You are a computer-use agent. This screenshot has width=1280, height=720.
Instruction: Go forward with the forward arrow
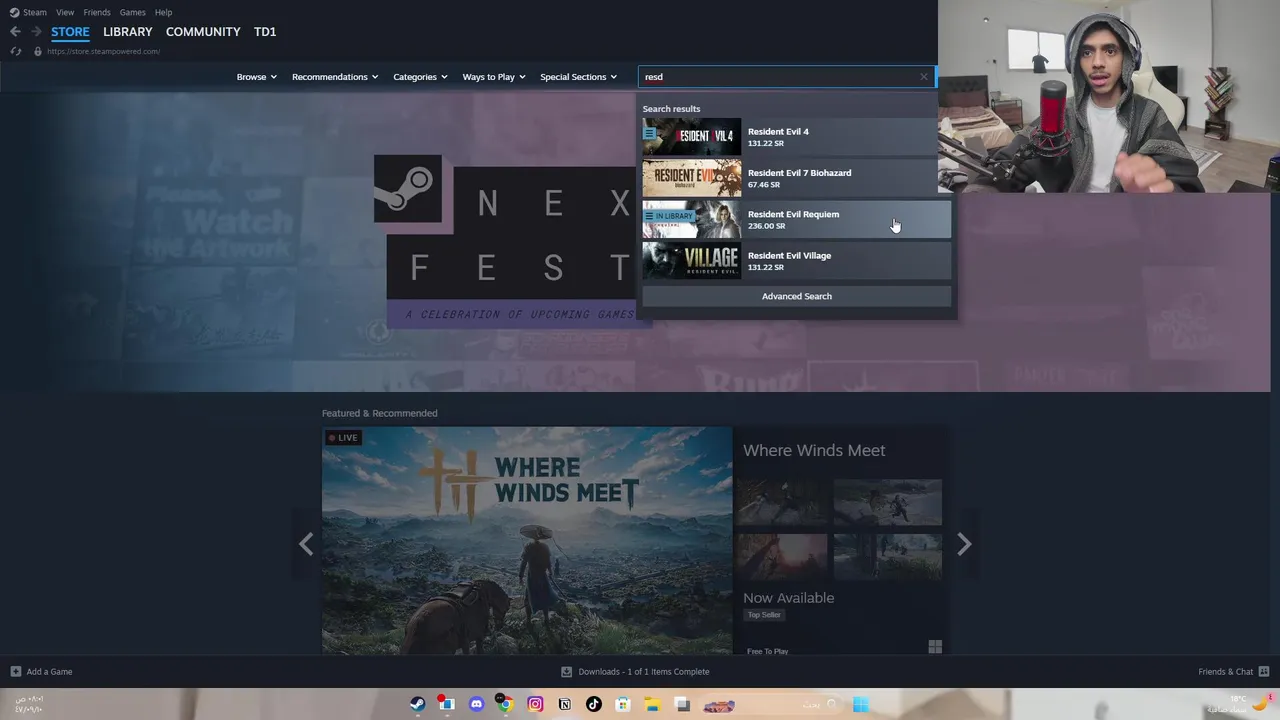tap(36, 32)
